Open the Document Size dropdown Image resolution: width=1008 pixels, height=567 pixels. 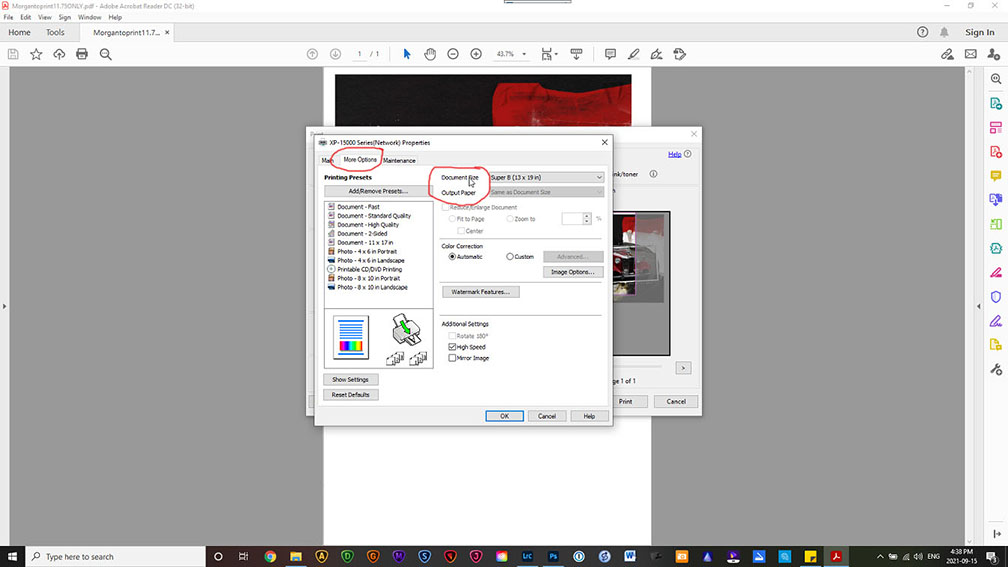(546, 177)
